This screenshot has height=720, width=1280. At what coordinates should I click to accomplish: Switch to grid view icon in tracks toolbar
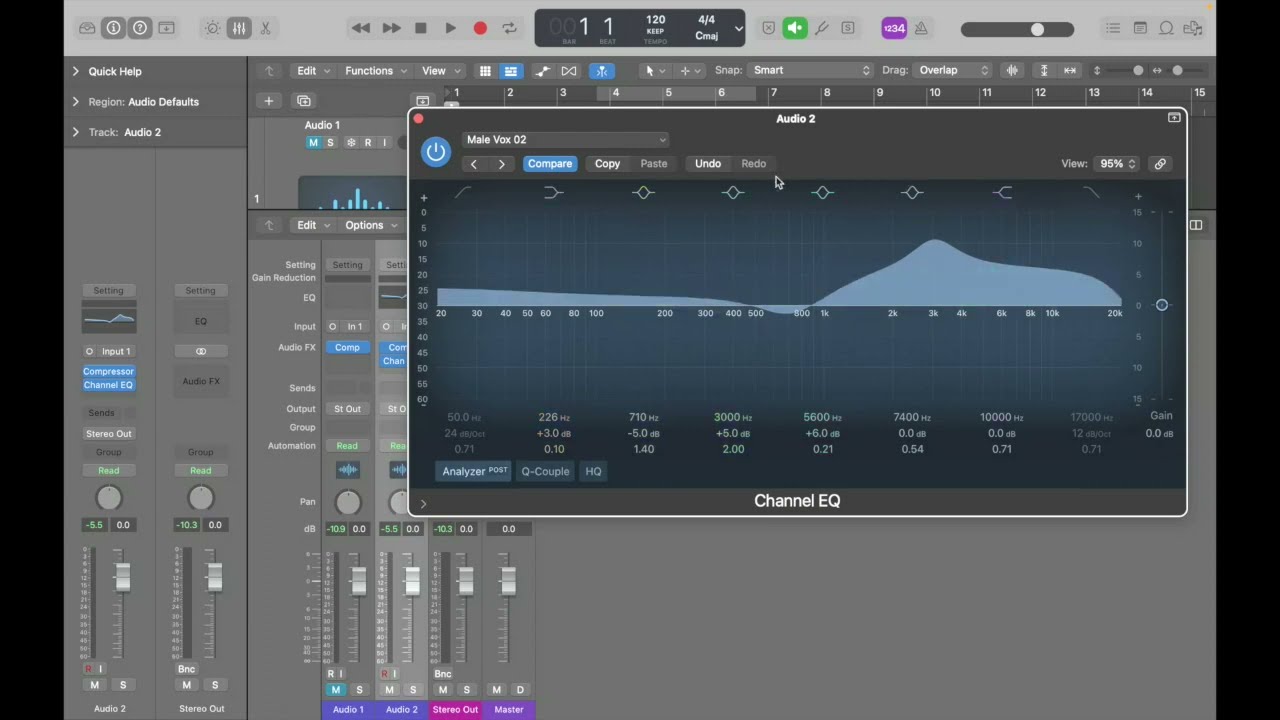click(485, 70)
